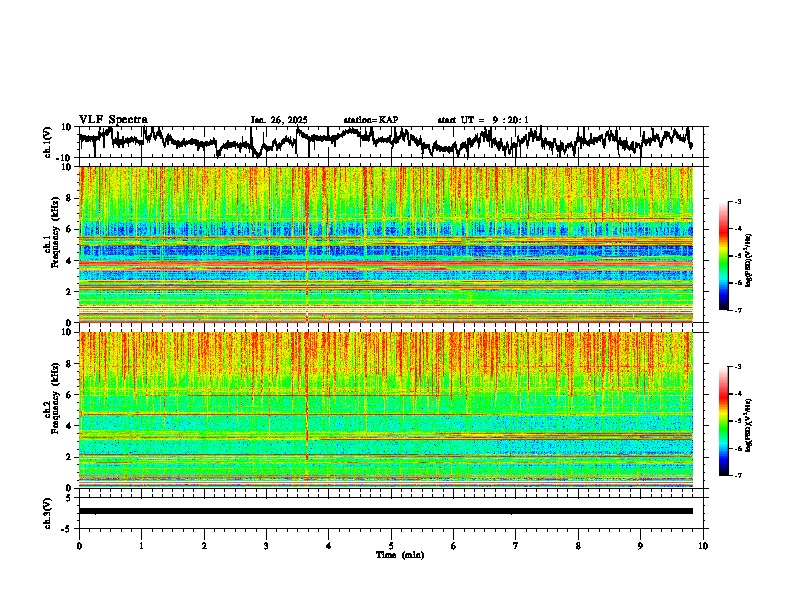Click the black ch.3 signal bar
Screen dimensions: 792x612
coord(386,511)
